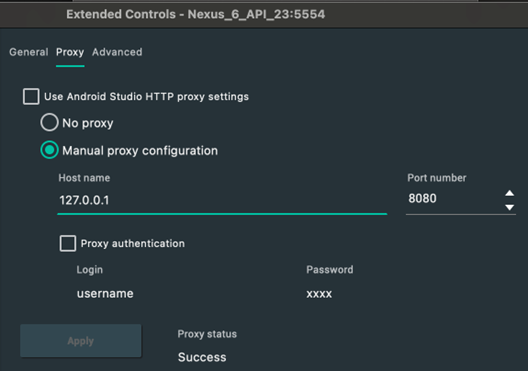Decrease port number with down arrow

pyautogui.click(x=509, y=207)
